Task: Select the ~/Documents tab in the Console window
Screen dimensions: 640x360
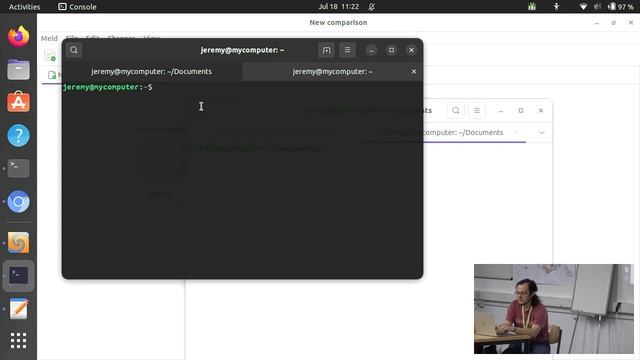Action: pyautogui.click(x=463, y=133)
